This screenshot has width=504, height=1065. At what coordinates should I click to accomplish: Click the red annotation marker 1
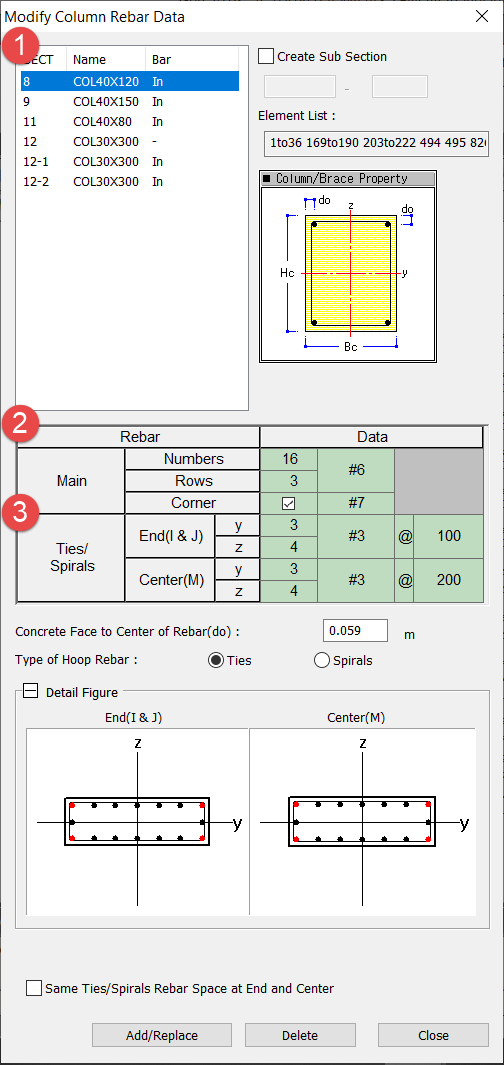click(21, 47)
